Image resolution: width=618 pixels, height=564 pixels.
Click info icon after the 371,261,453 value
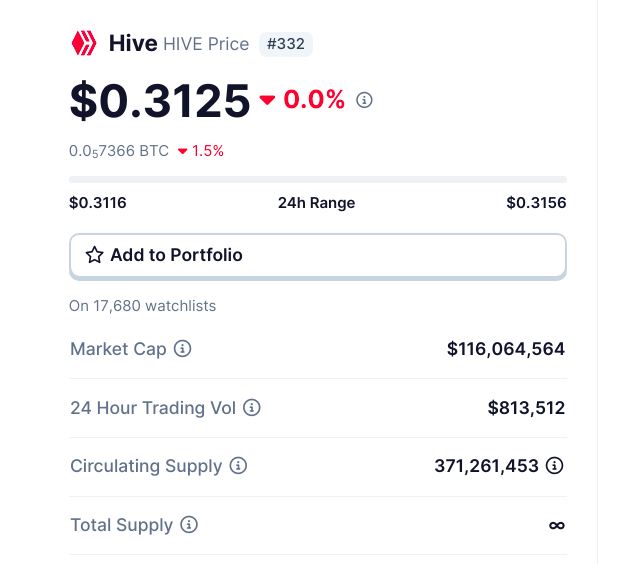555,465
